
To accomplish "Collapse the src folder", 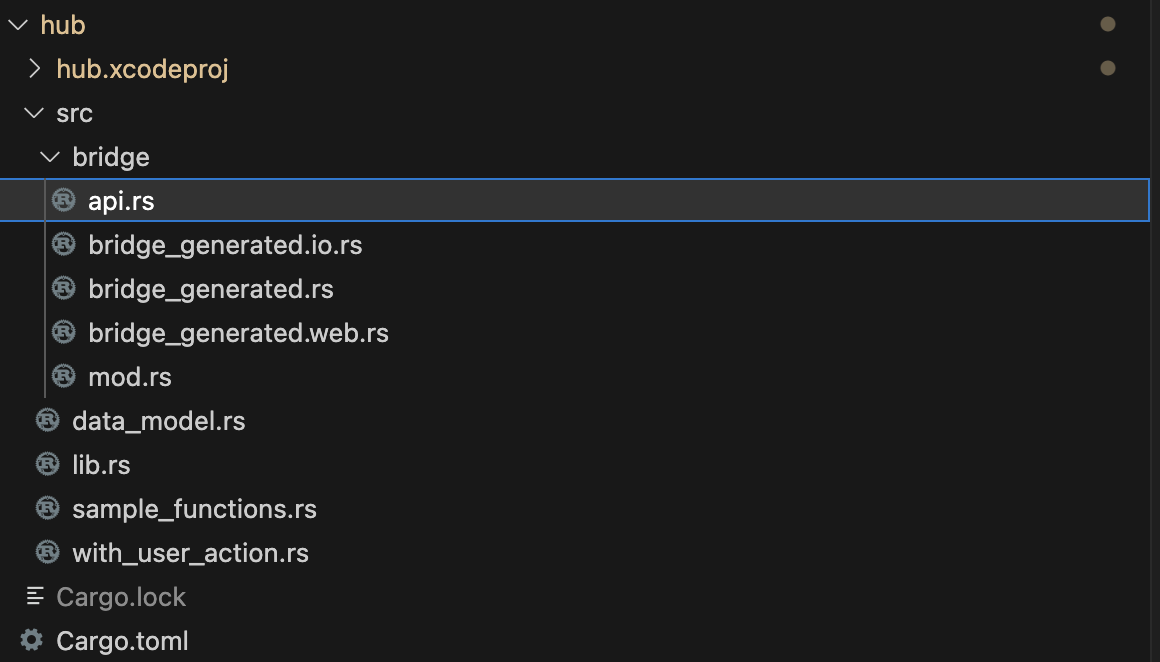I will click(x=32, y=112).
